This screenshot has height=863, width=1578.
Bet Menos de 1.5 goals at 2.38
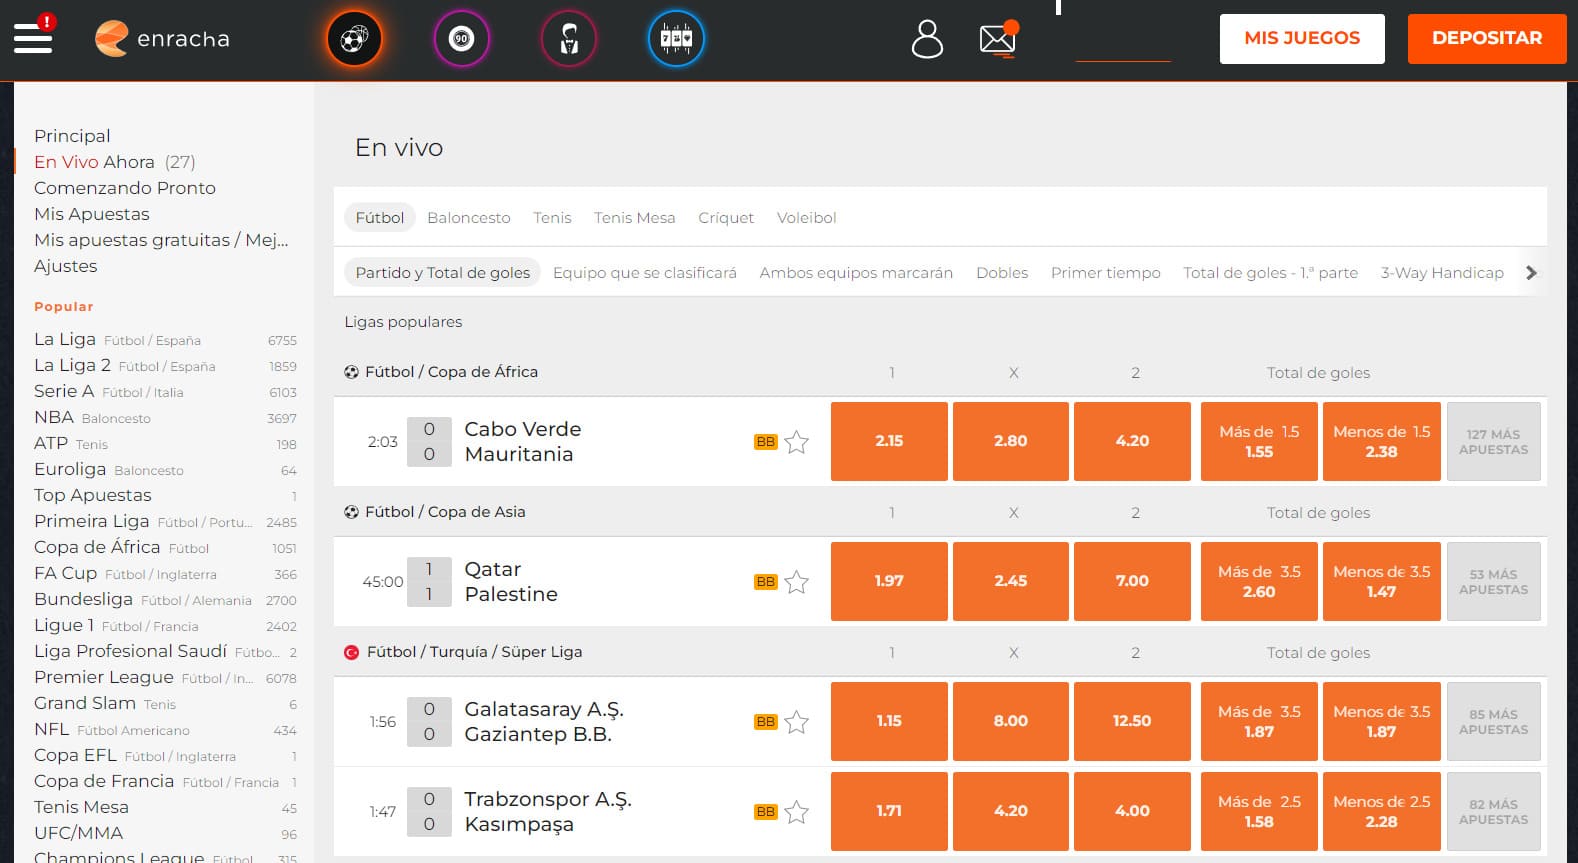point(1382,441)
